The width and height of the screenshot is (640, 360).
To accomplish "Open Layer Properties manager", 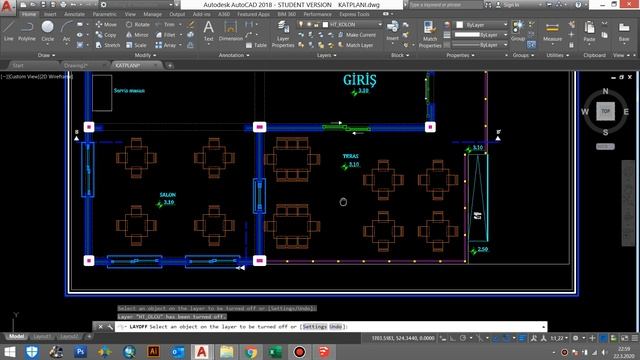I will click(283, 35).
